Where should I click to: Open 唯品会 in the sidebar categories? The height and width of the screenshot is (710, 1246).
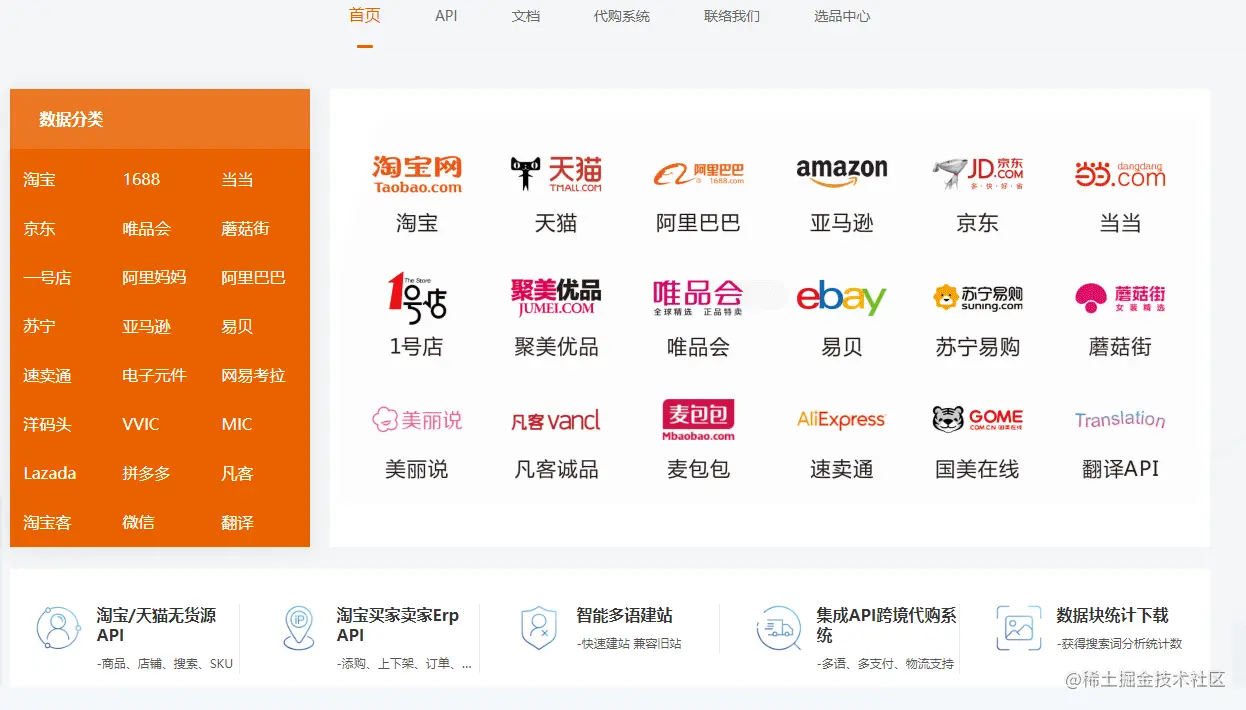147,228
